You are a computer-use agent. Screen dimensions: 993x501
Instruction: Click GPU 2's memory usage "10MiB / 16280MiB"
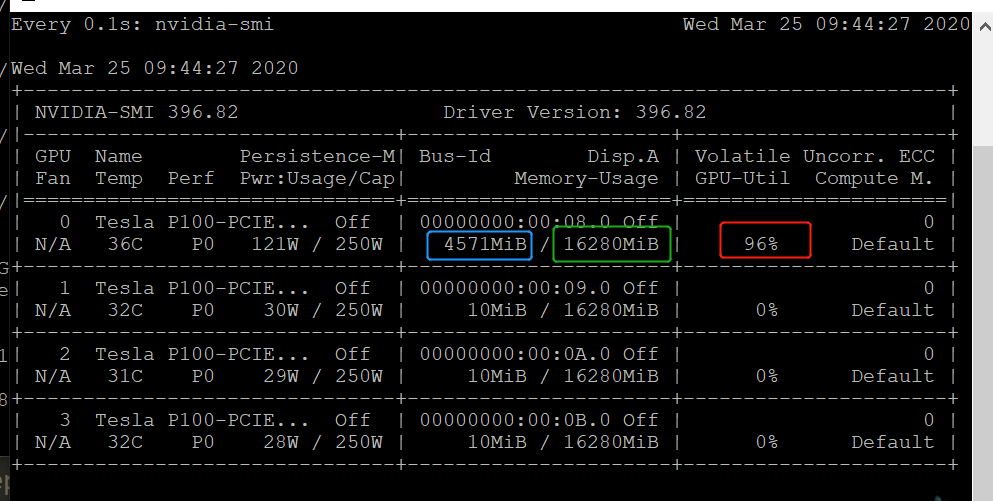click(x=563, y=376)
